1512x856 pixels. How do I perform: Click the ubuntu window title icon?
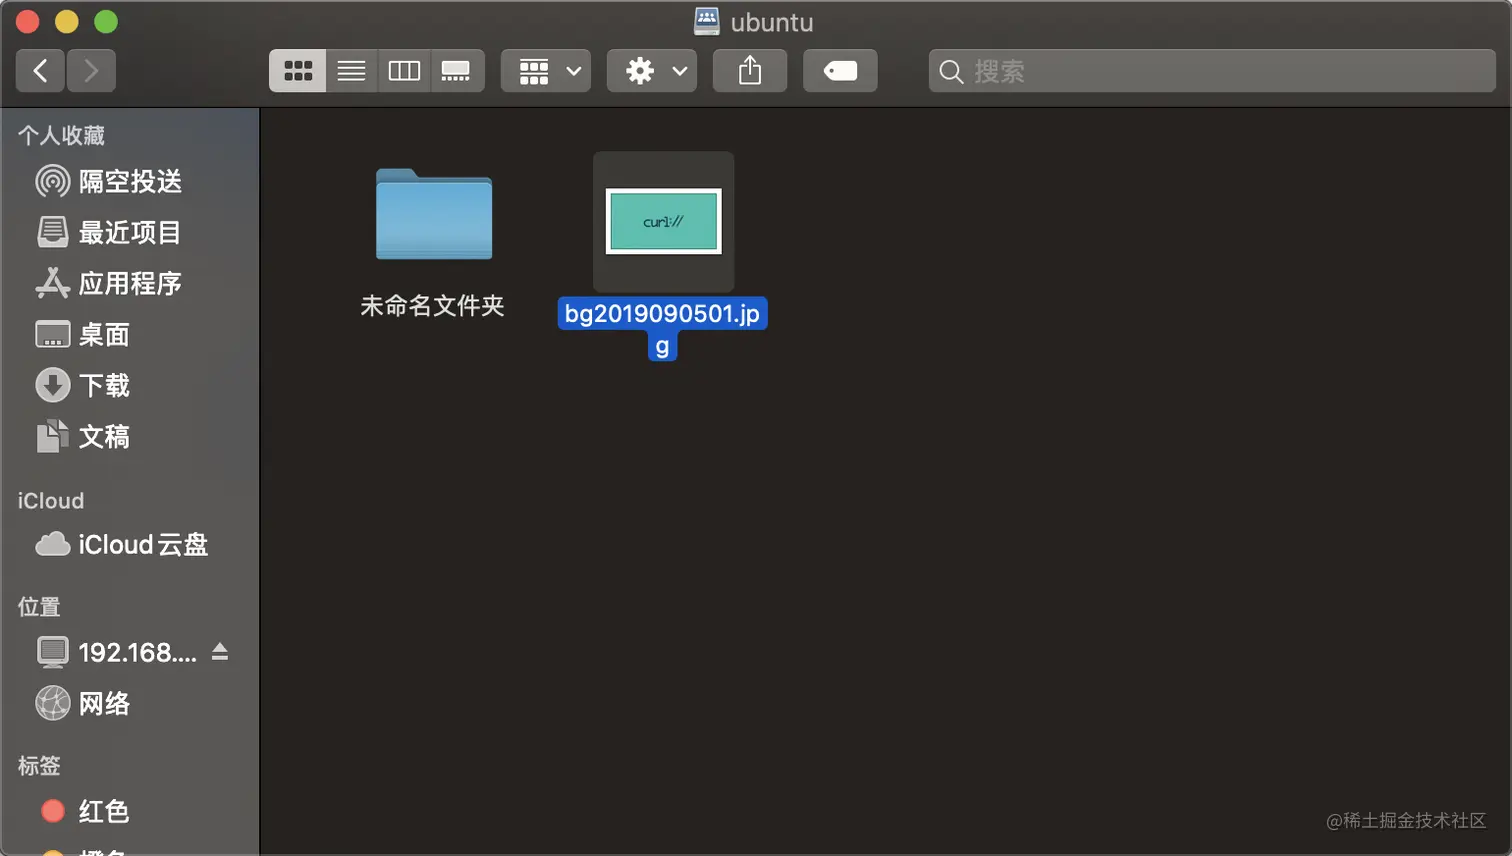(707, 21)
